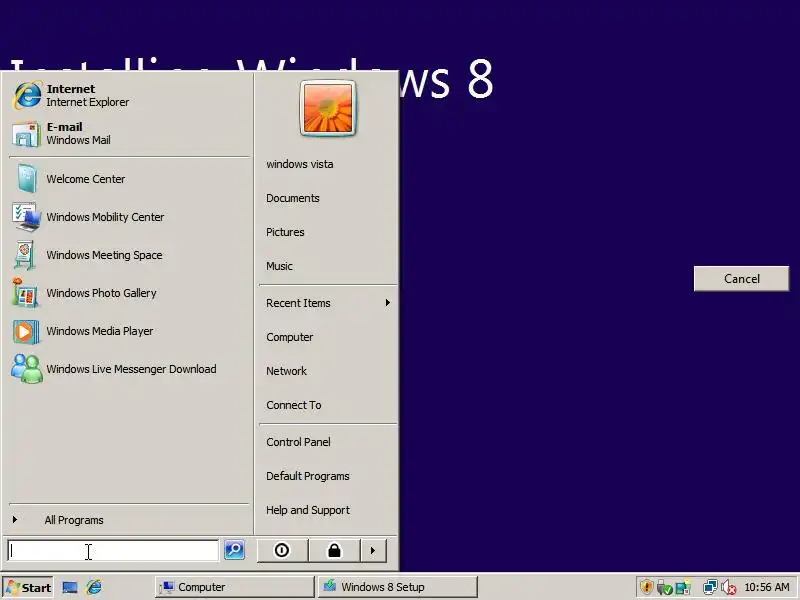The width and height of the screenshot is (800, 600).
Task: Select Connect To option
Action: pyautogui.click(x=293, y=405)
